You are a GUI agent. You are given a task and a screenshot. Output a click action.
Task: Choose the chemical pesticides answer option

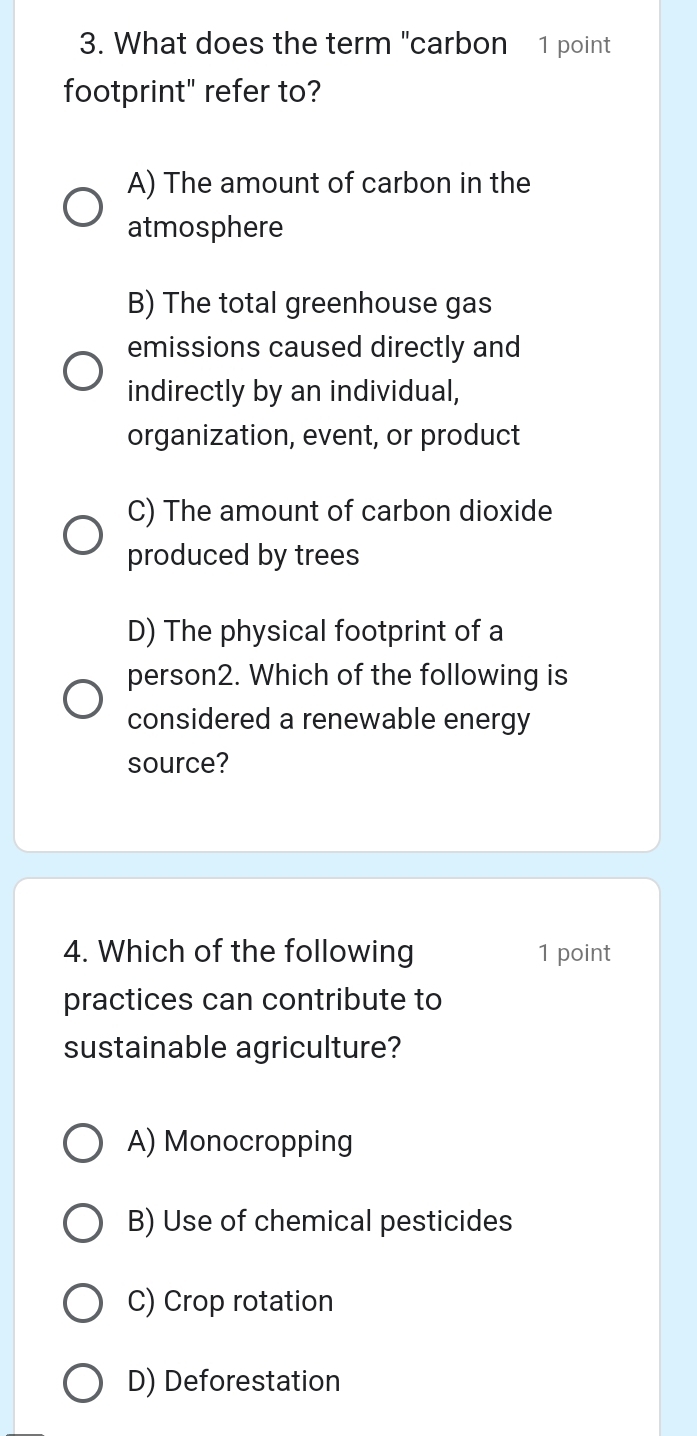click(x=82, y=1222)
